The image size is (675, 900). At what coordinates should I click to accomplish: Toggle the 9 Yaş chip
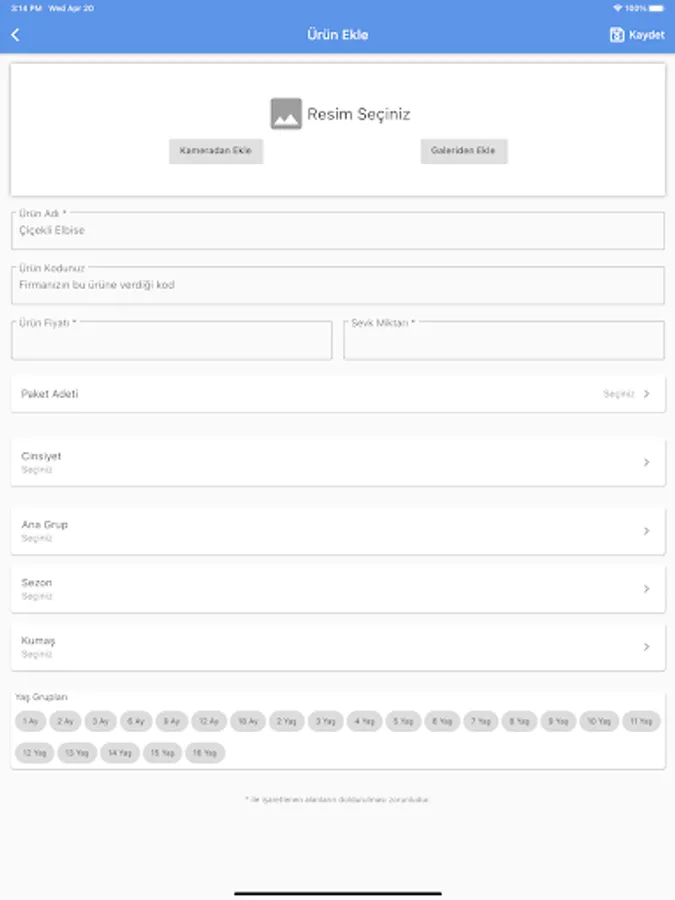[558, 721]
